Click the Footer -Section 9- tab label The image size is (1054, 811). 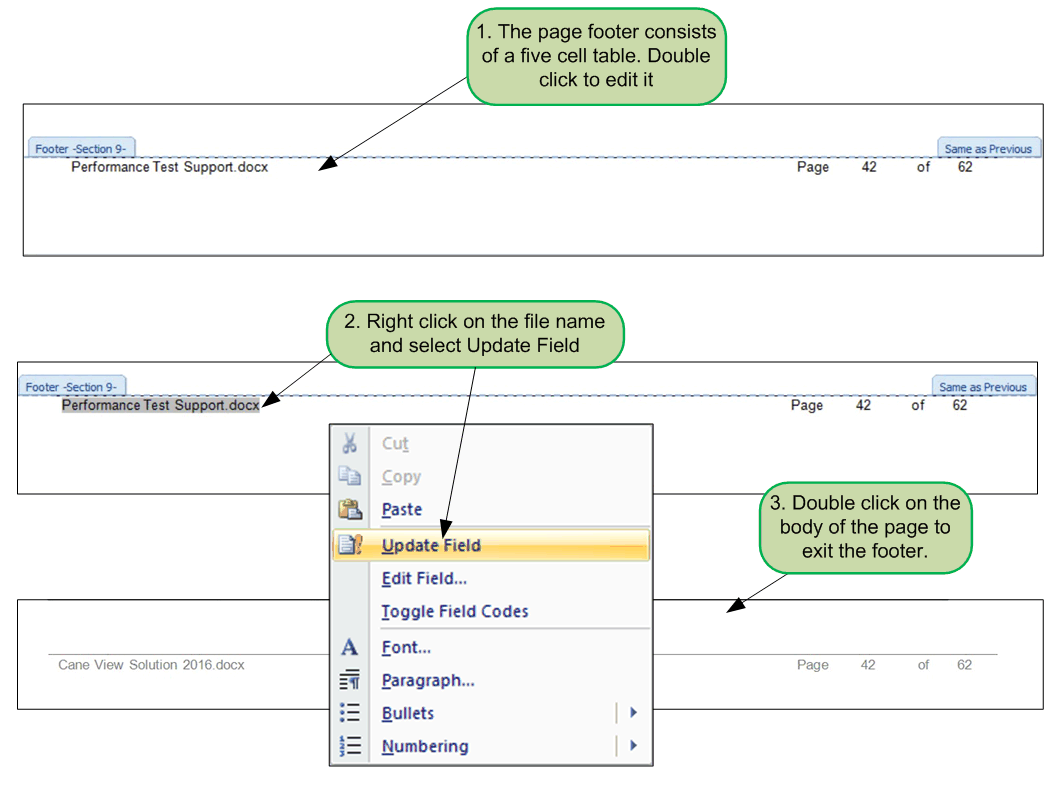pyautogui.click(x=80, y=147)
